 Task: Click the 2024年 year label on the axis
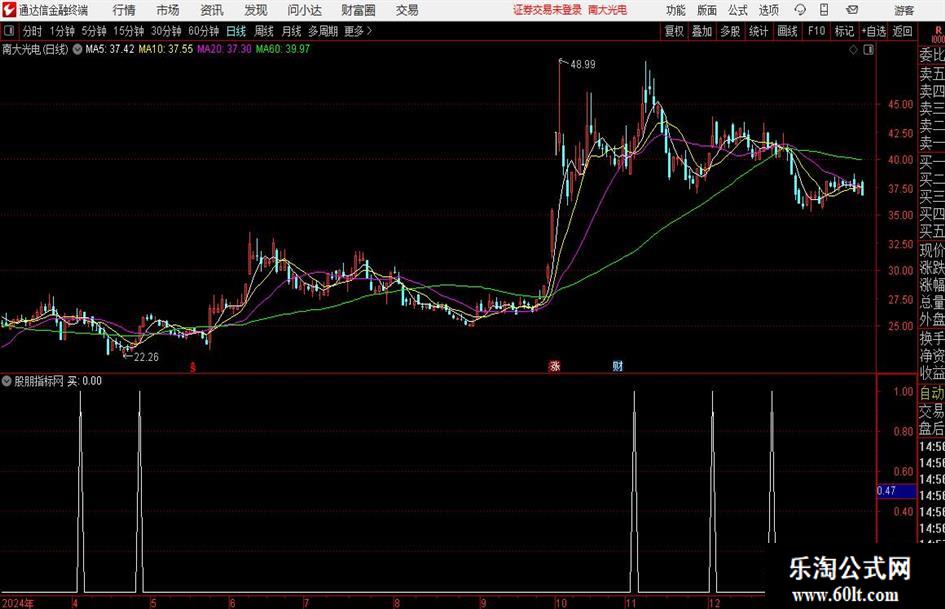coord(18,603)
